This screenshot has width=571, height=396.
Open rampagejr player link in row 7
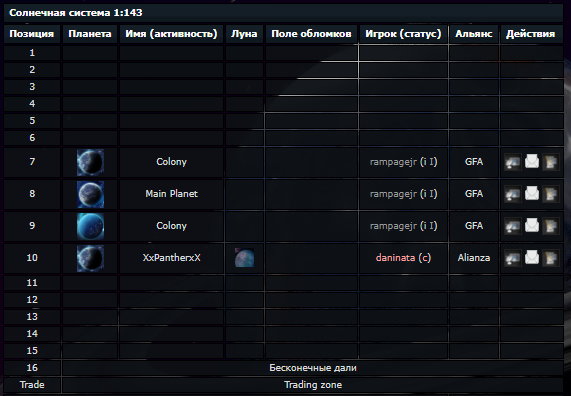[x=393, y=162]
